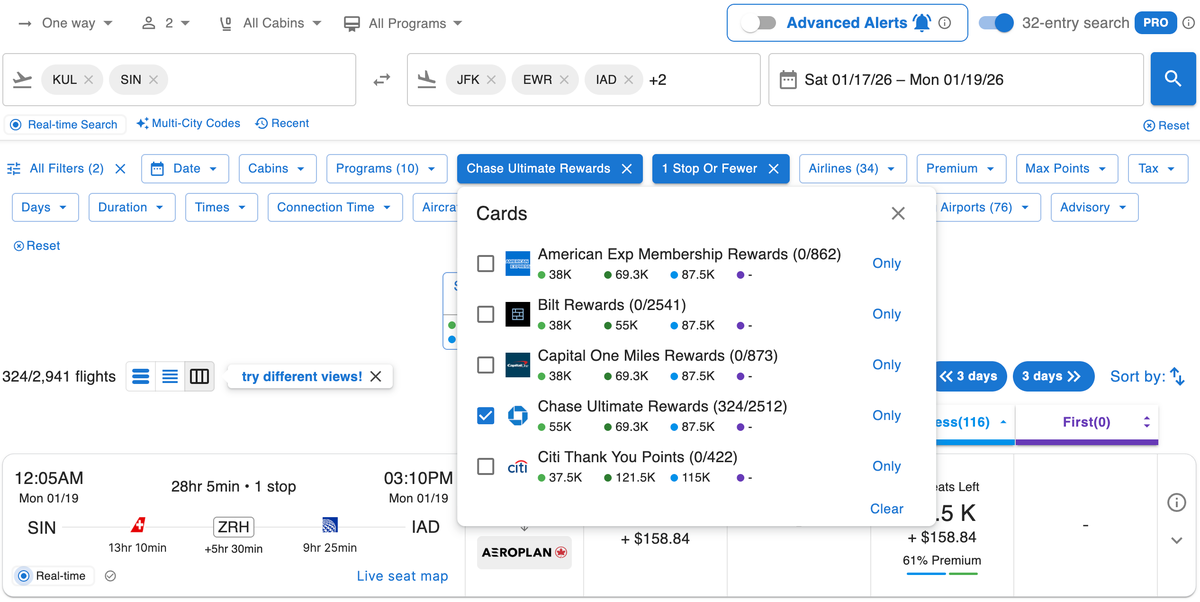Click the blue search magnifier button
This screenshot has width=1200, height=602.
[x=1174, y=79]
